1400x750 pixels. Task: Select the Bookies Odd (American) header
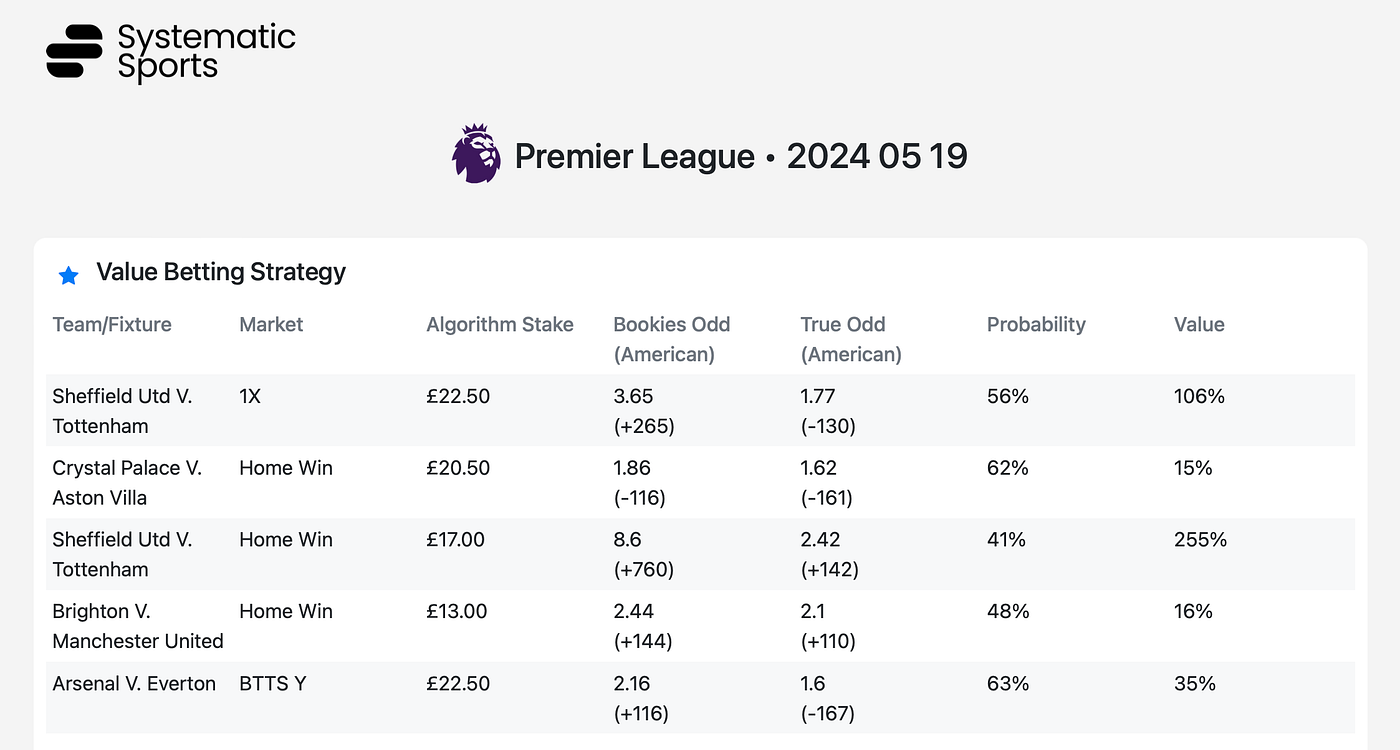[x=671, y=339]
